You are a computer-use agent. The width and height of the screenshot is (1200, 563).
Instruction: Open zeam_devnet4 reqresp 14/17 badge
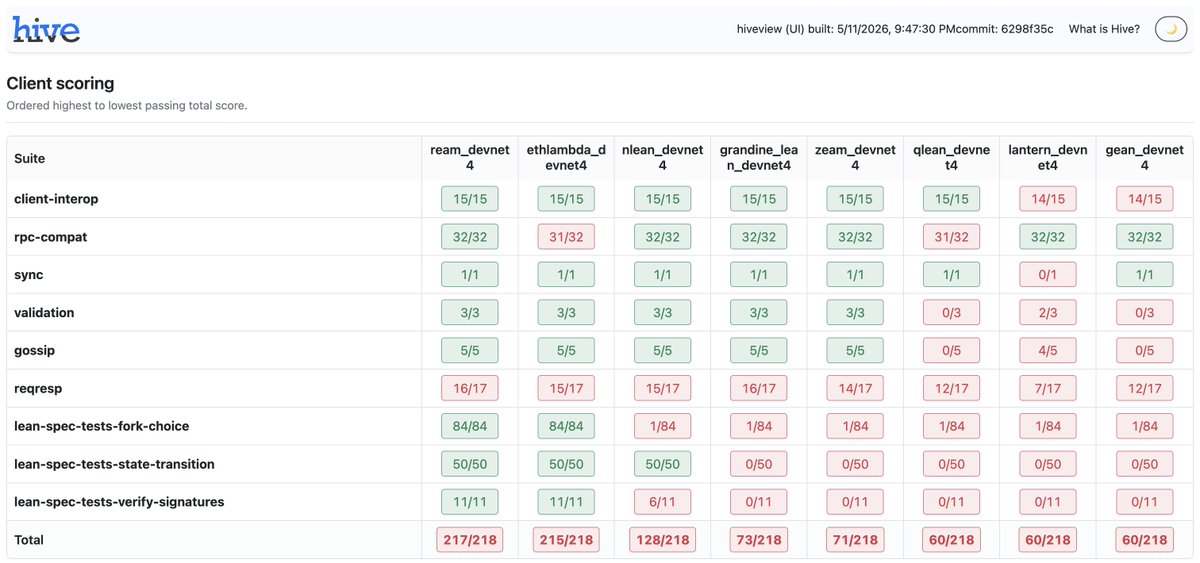[855, 389]
